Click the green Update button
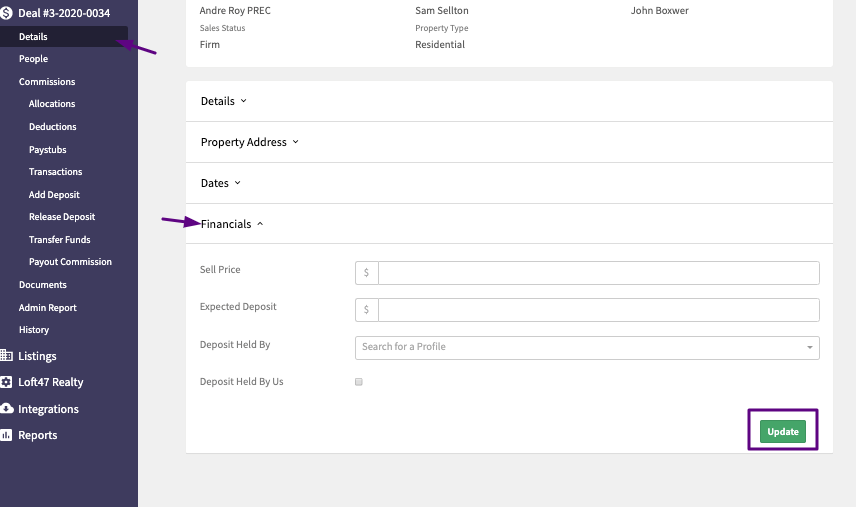Image resolution: width=856 pixels, height=507 pixels. coord(783,432)
